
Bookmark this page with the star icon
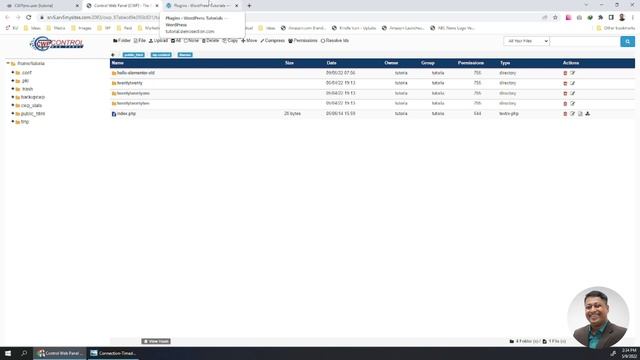[555, 18]
